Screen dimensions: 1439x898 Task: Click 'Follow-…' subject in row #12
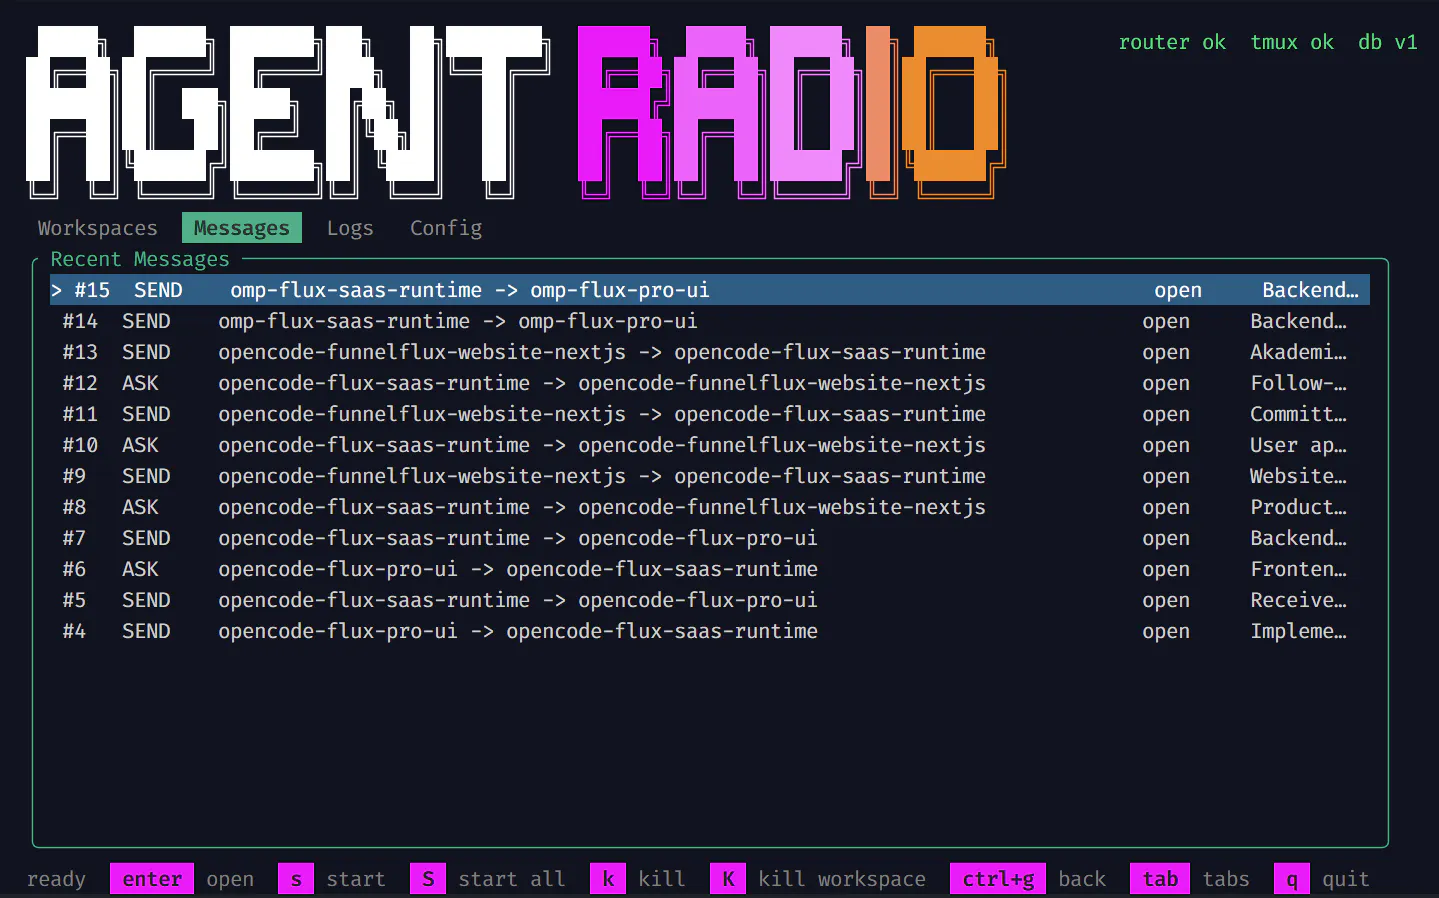click(1298, 383)
